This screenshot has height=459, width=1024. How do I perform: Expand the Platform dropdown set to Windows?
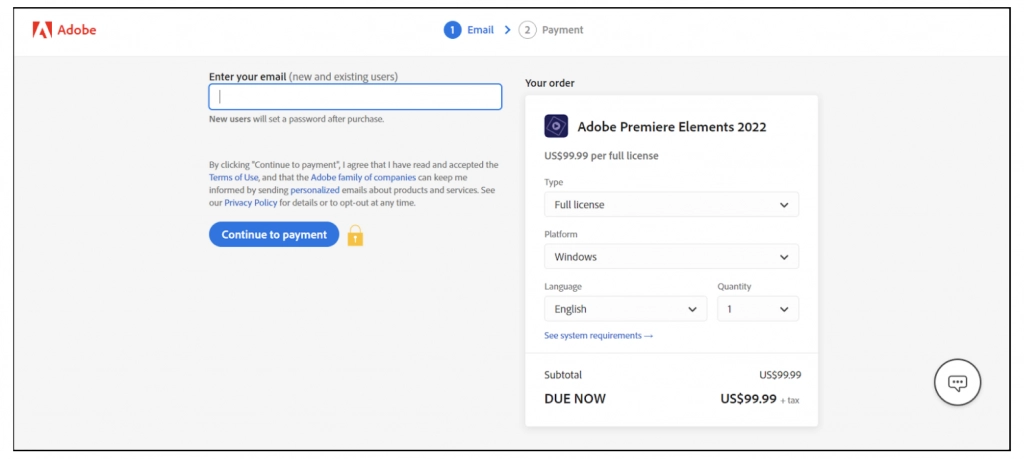click(x=671, y=257)
